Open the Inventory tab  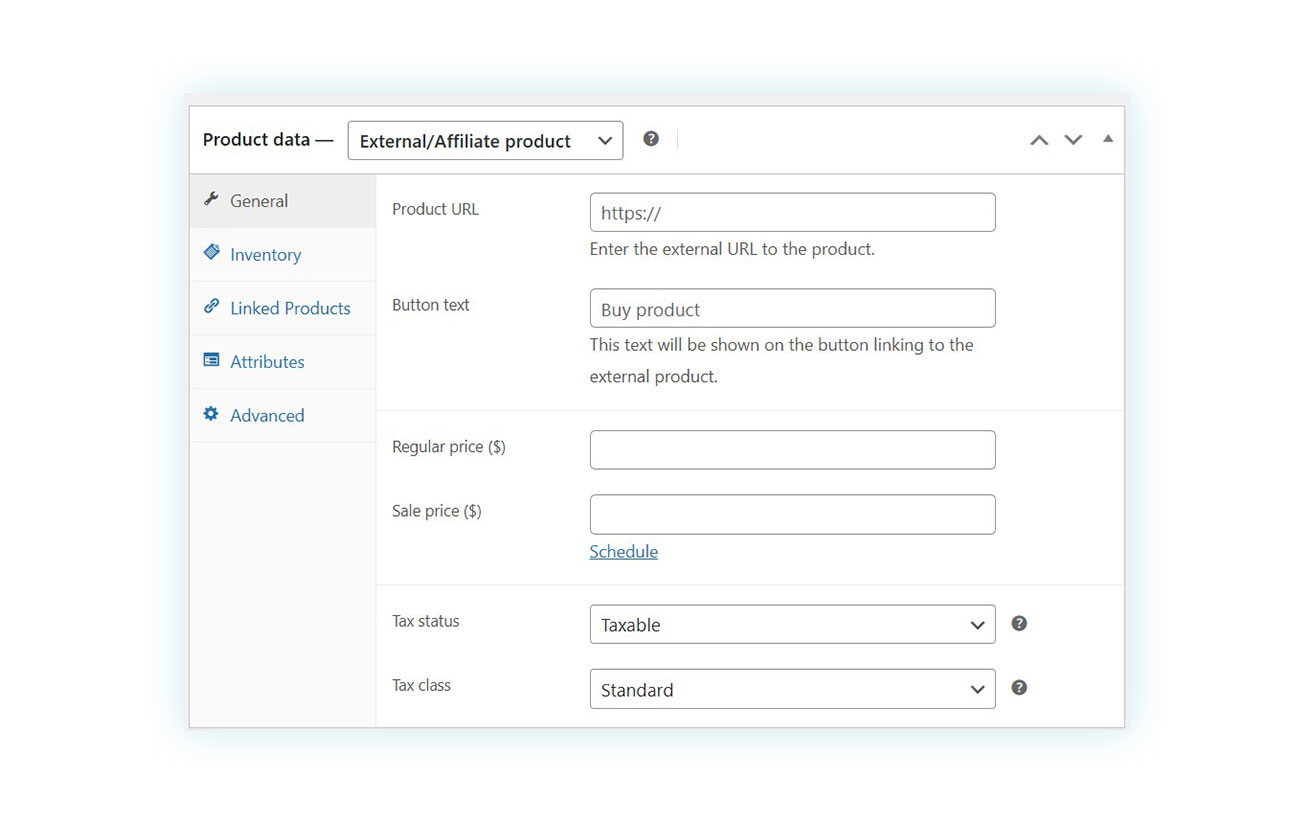tap(283, 255)
